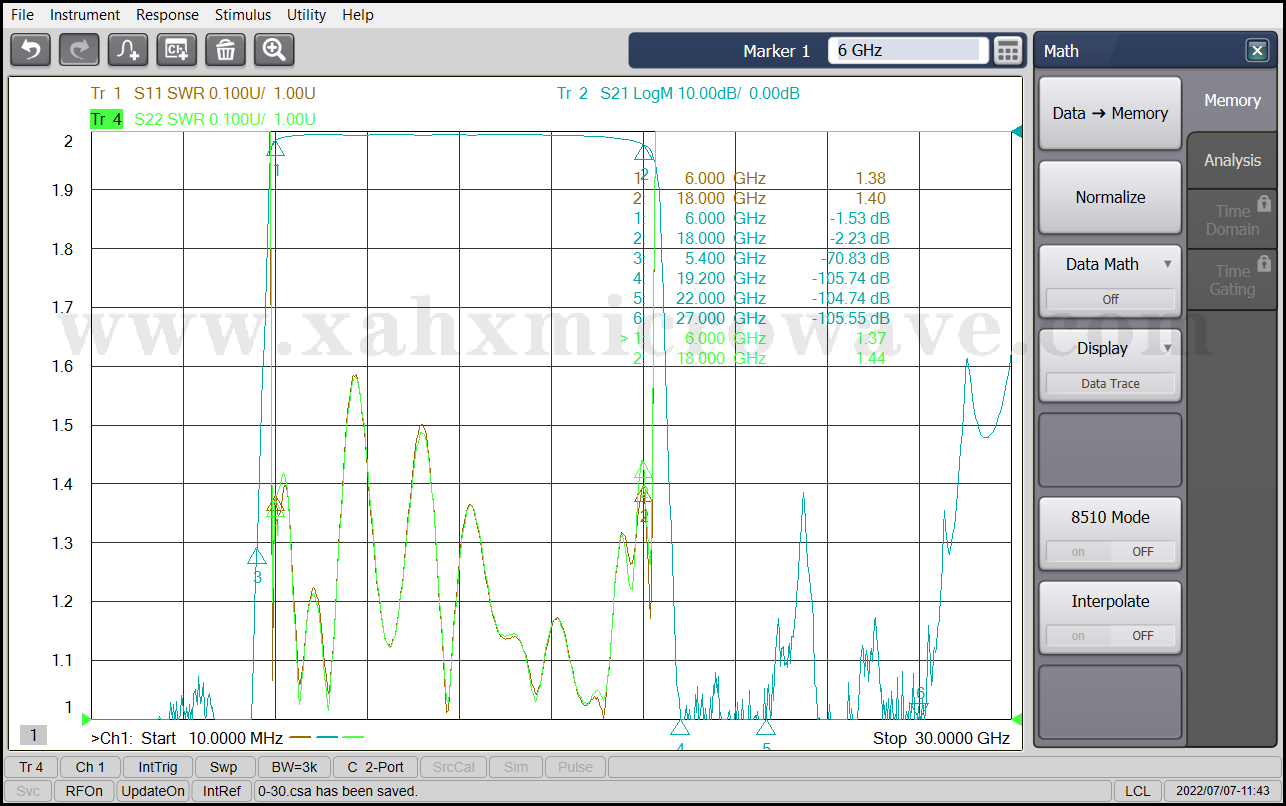Click the Undo arrow icon

pyautogui.click(x=31, y=49)
